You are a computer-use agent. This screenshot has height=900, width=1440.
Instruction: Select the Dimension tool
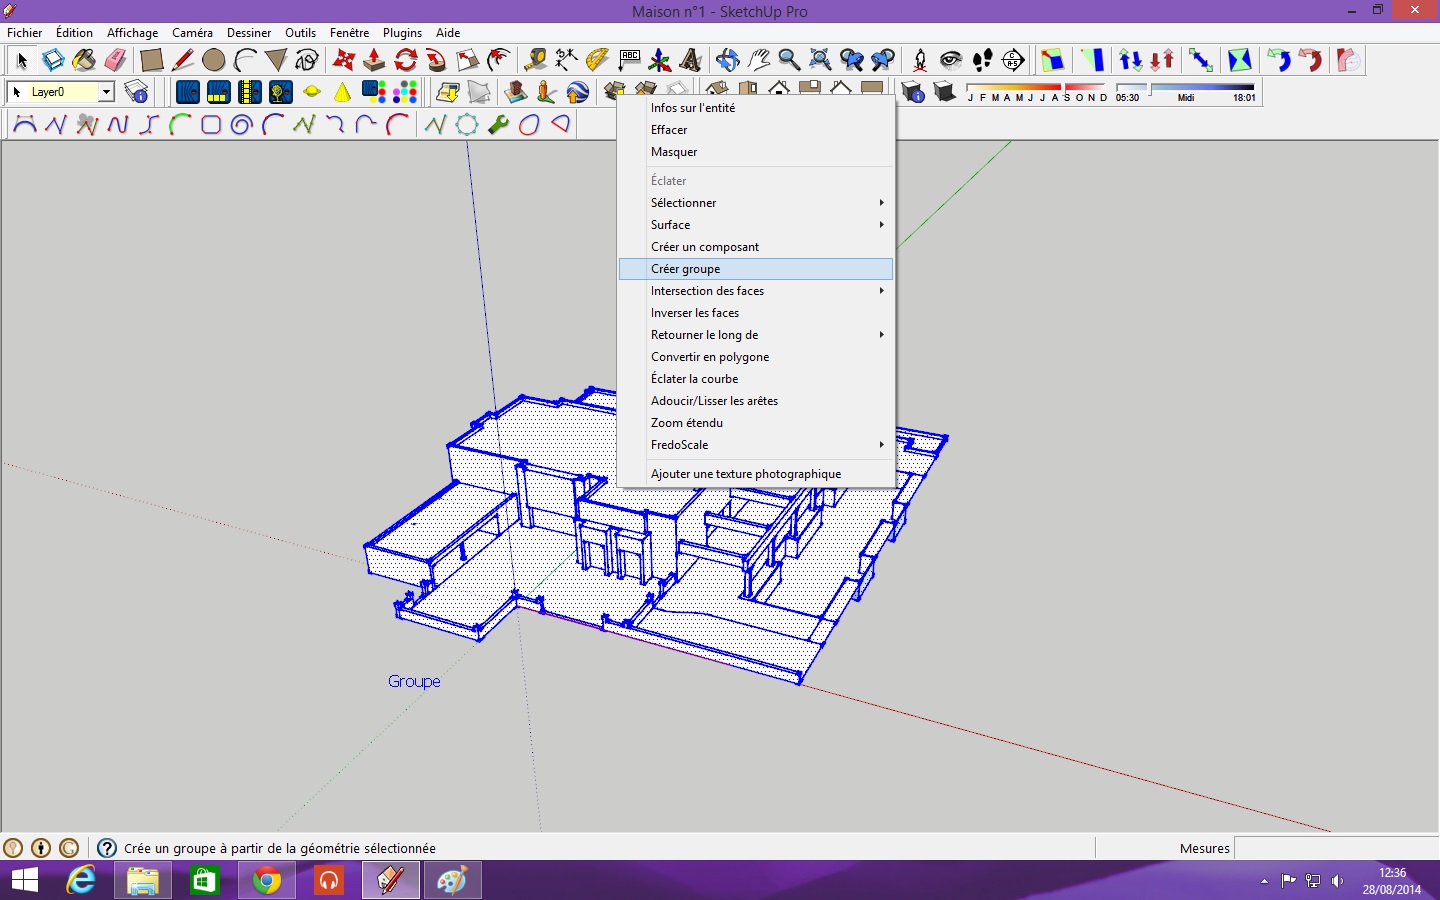coord(567,60)
